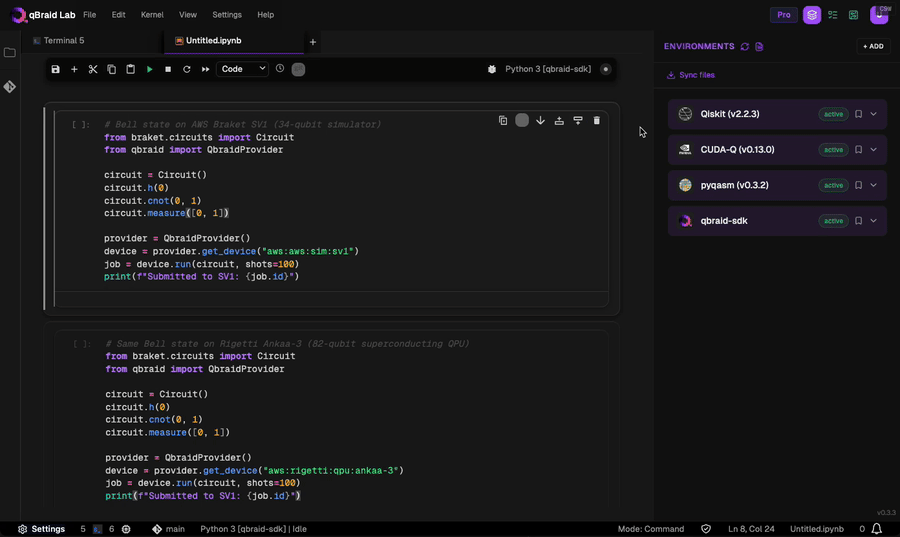Viewport: 900px width, 537px height.
Task: Click Python 3 [qbraid-sdk] | Idle status text
Action: click(x=253, y=529)
